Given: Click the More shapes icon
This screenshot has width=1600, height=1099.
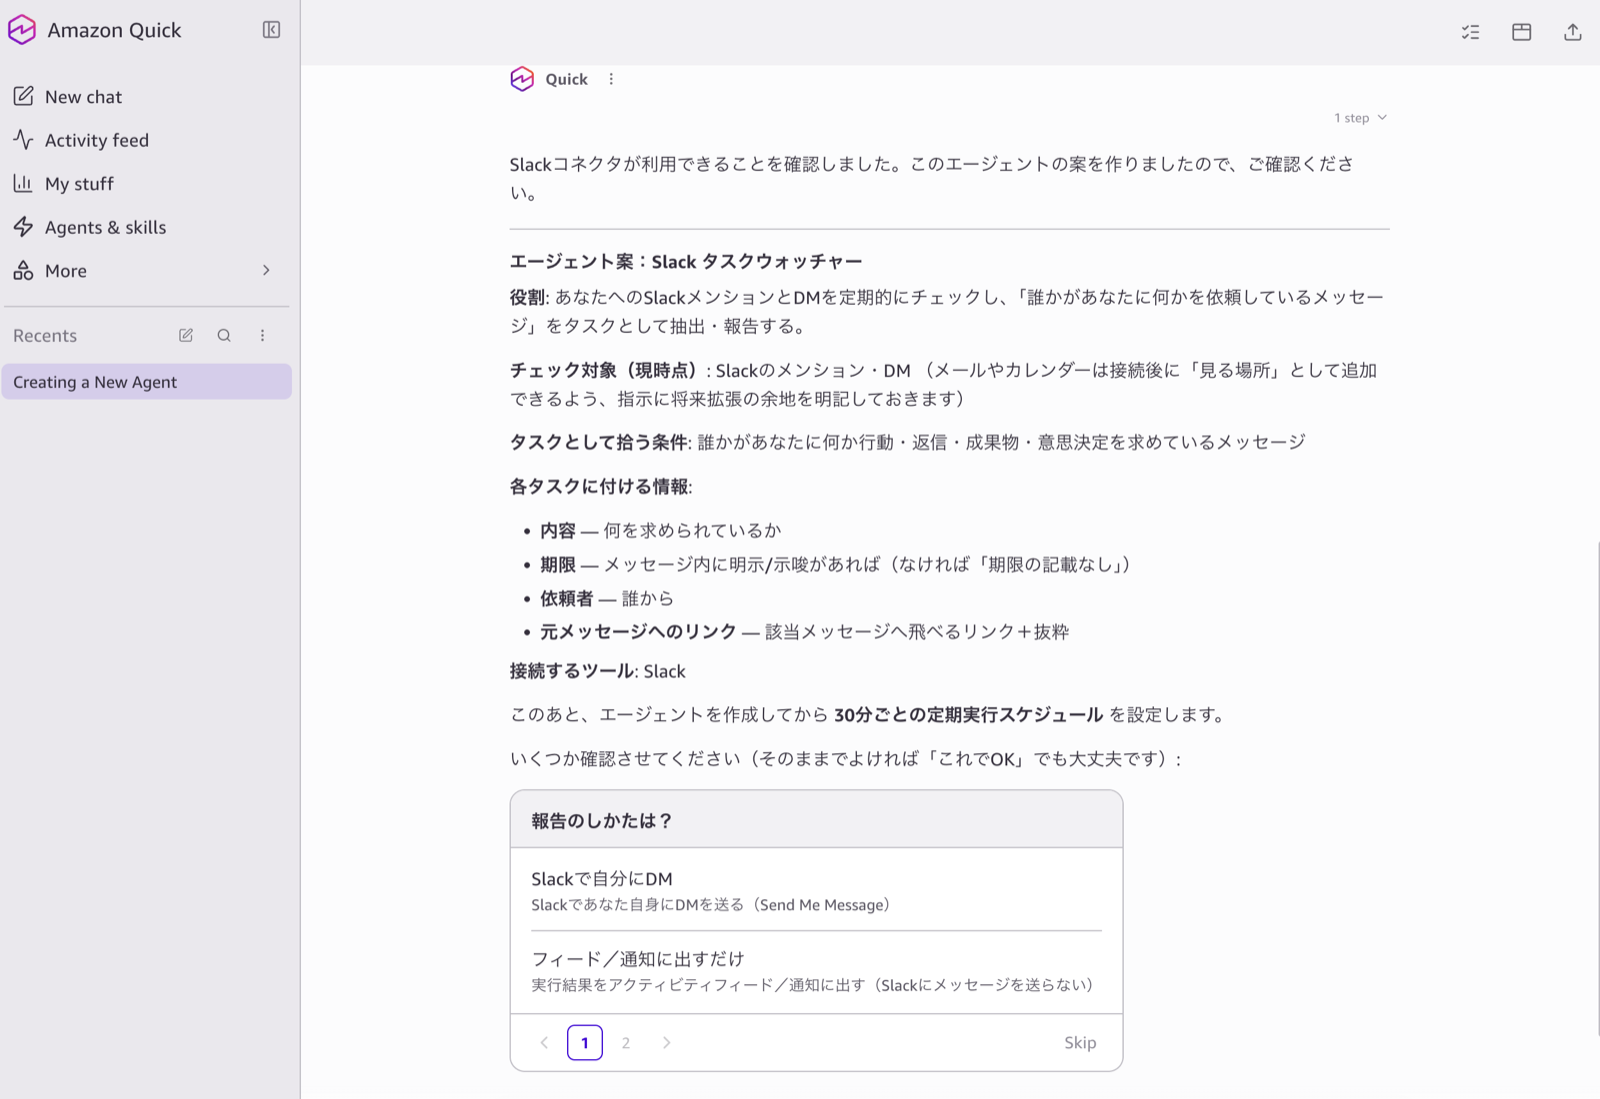Looking at the screenshot, I should tap(23, 271).
